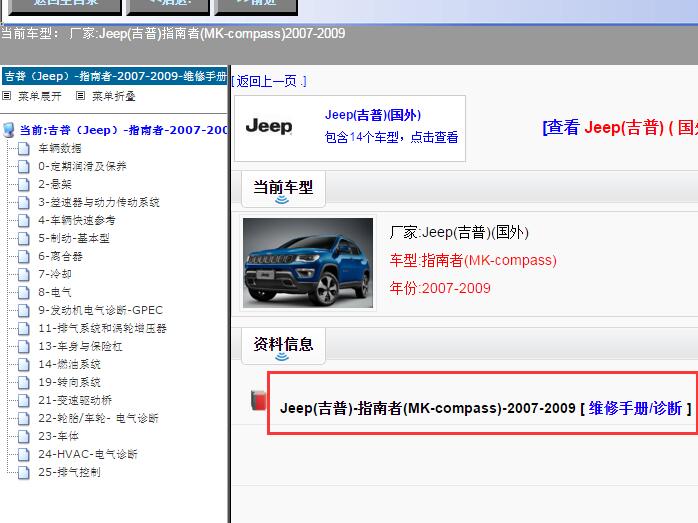Select the 24-HVAC-电气诊断 tree entry
Viewport: 698px width, 523px height.
[x=88, y=454]
